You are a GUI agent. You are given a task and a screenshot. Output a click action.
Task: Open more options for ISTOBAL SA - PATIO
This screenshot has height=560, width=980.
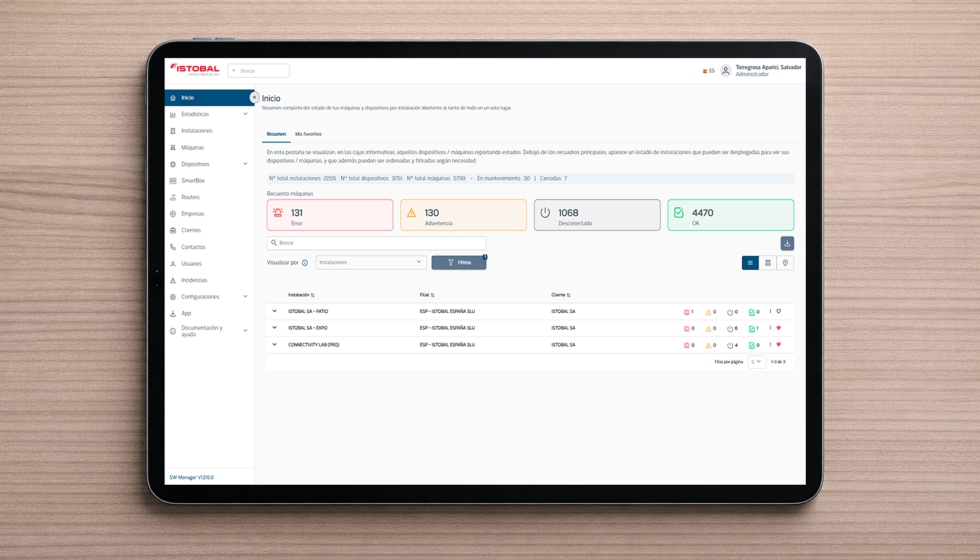click(x=770, y=311)
